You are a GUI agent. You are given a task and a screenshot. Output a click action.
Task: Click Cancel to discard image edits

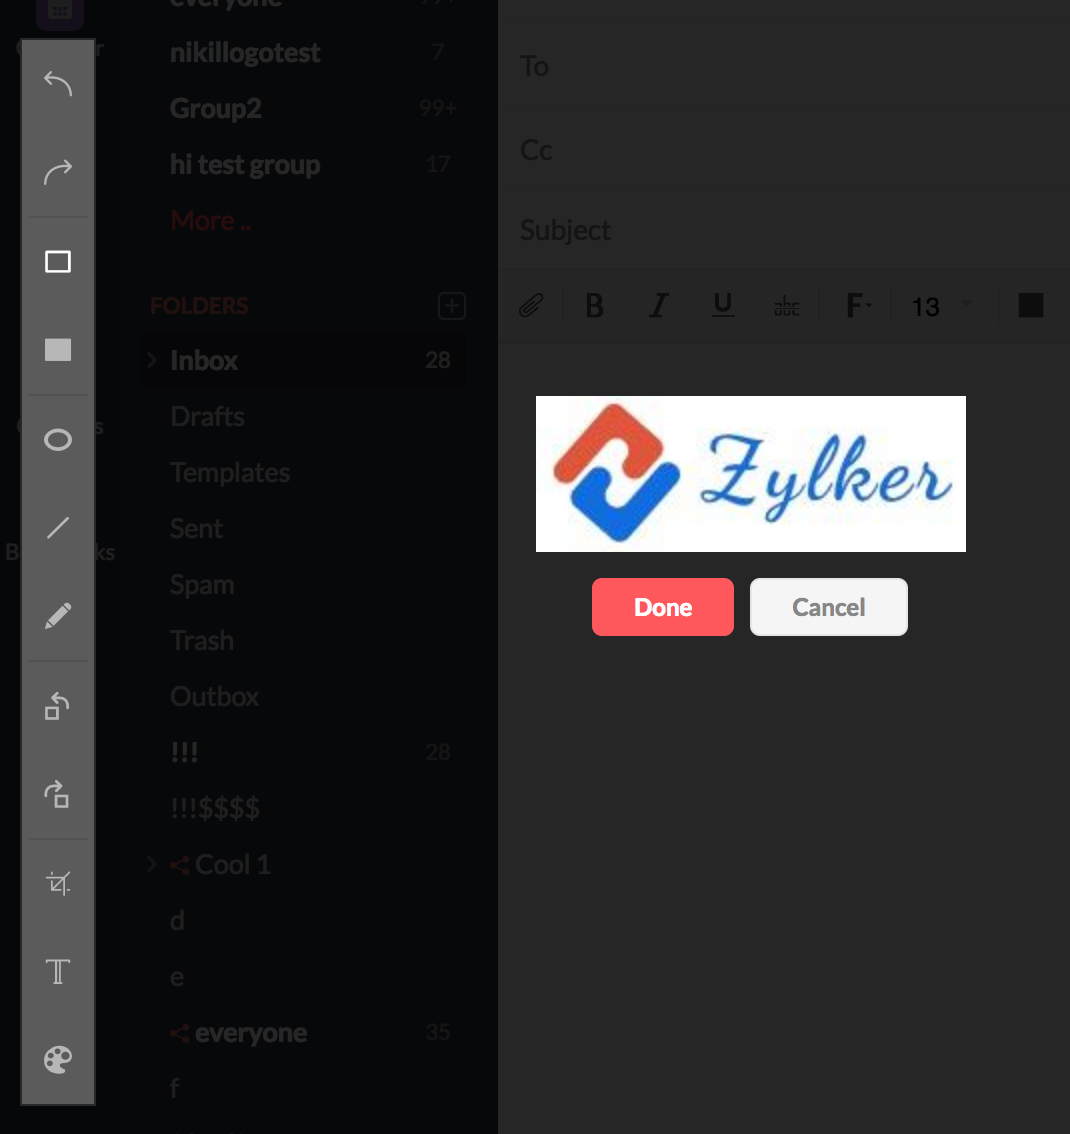tap(829, 607)
